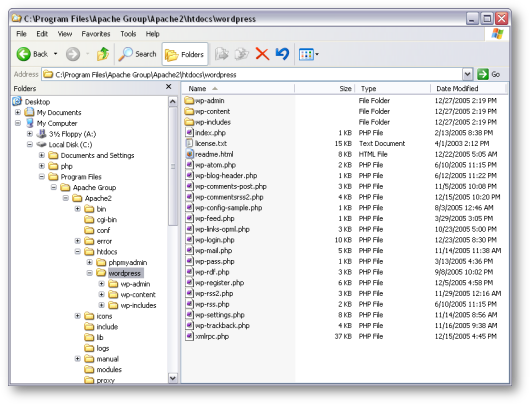Collapse the My Computer tree node
This screenshot has width=530, height=404.
tap(18, 123)
